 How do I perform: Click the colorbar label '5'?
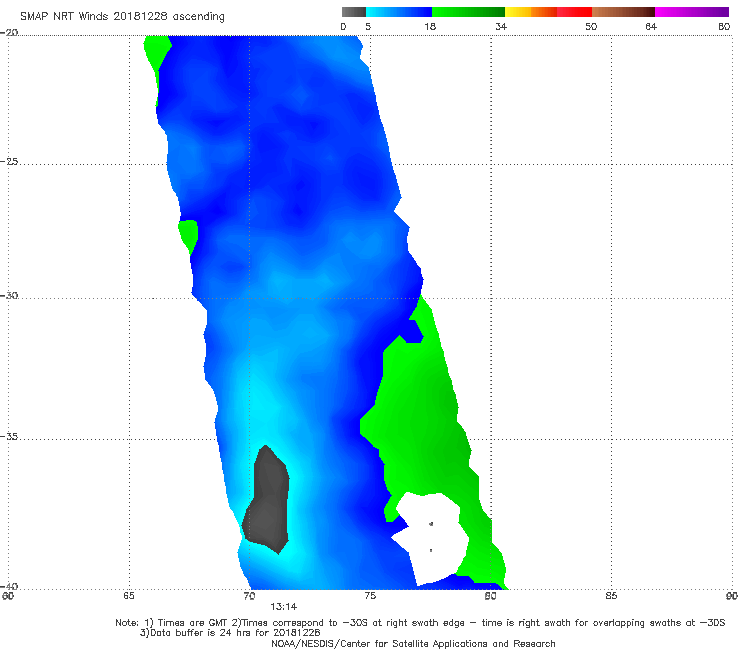click(368, 26)
